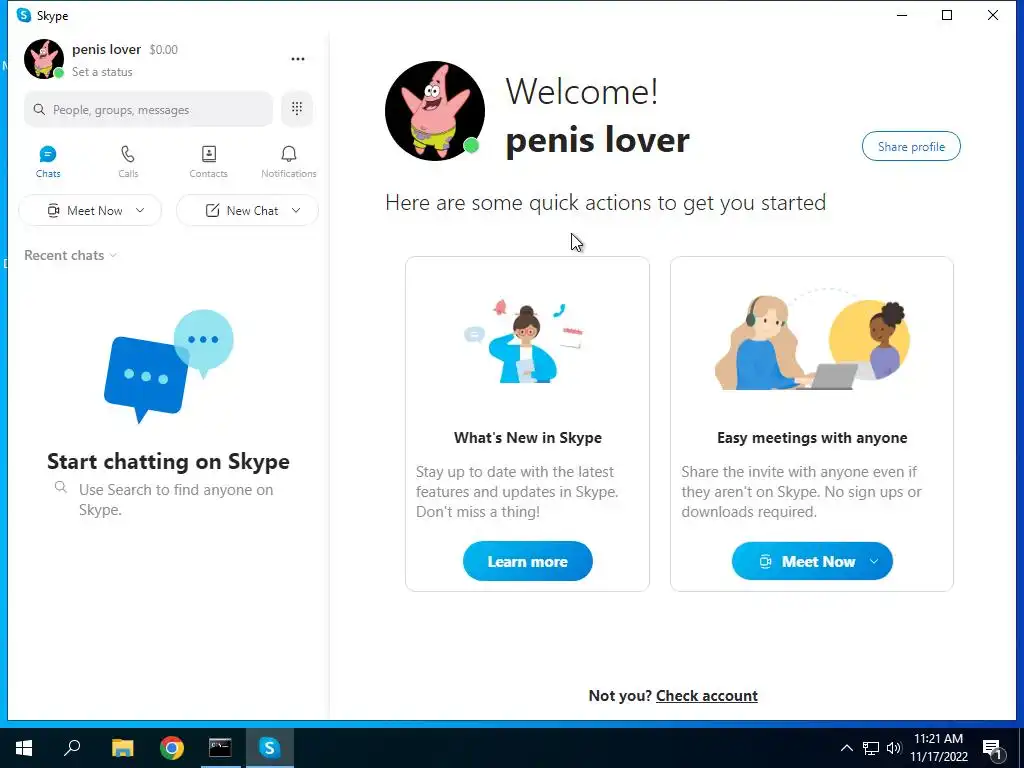1024x768 pixels.
Task: Click the What's New illustration
Action: [524, 341]
